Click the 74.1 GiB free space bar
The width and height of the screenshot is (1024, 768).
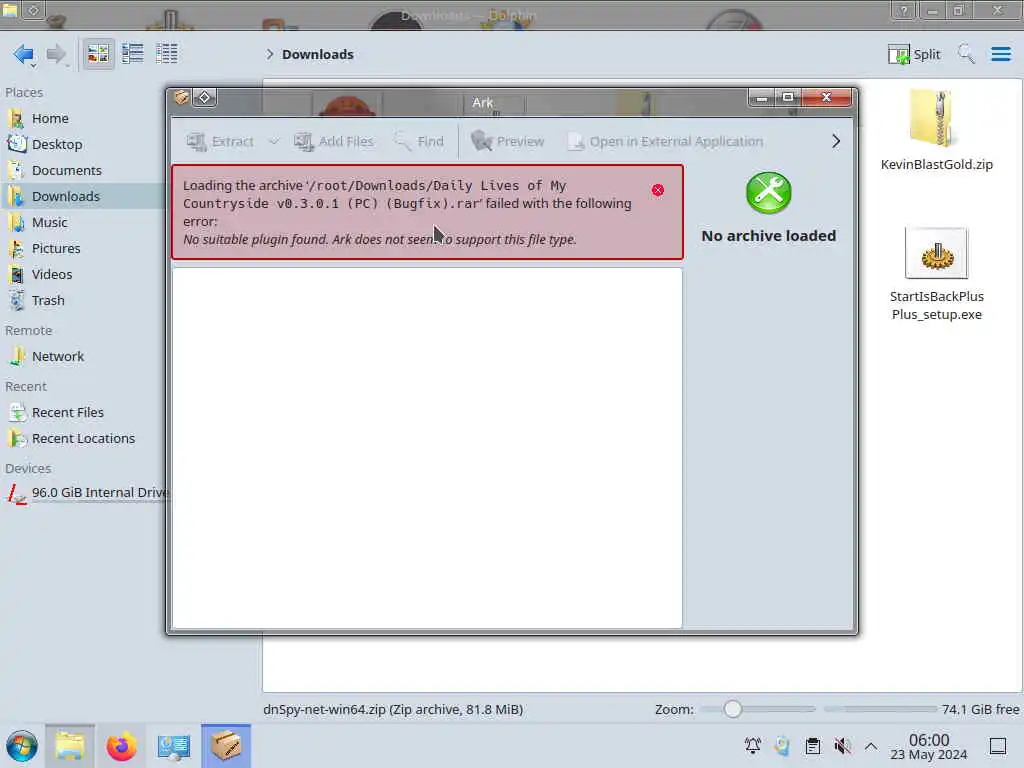[x=921, y=709]
